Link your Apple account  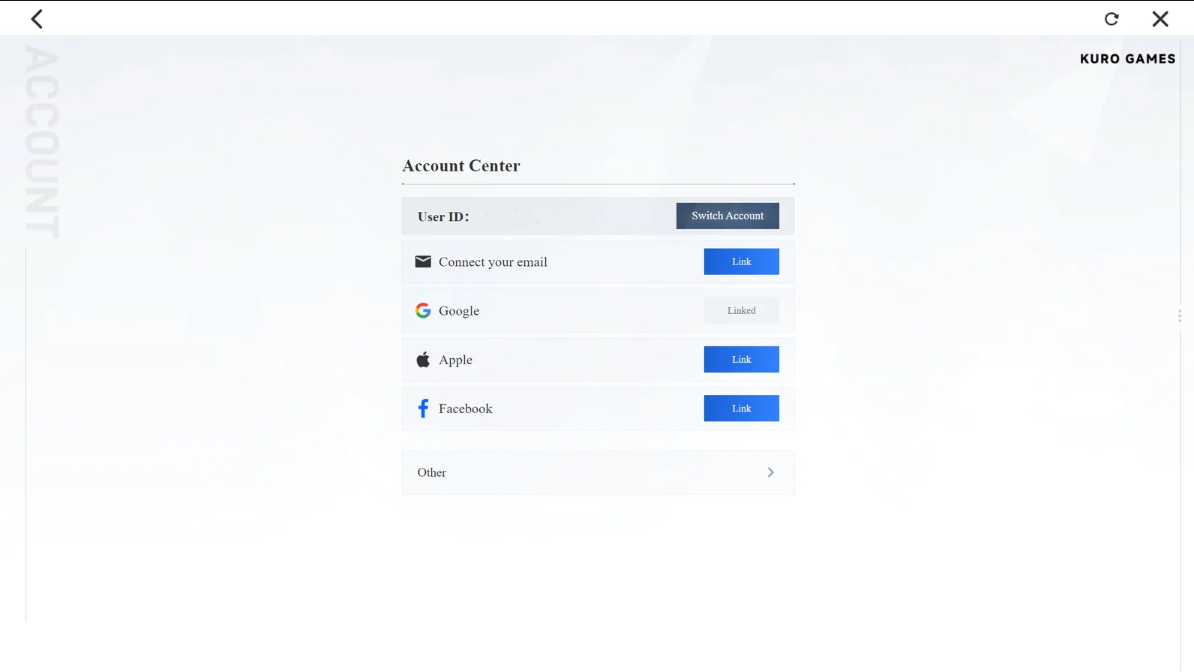click(x=741, y=360)
